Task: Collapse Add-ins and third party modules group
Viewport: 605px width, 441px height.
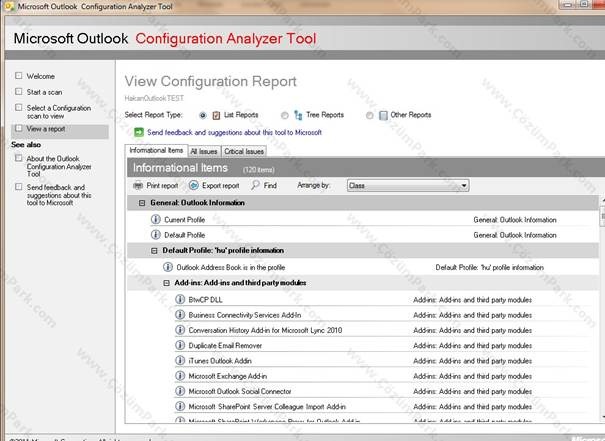Action: [166, 283]
